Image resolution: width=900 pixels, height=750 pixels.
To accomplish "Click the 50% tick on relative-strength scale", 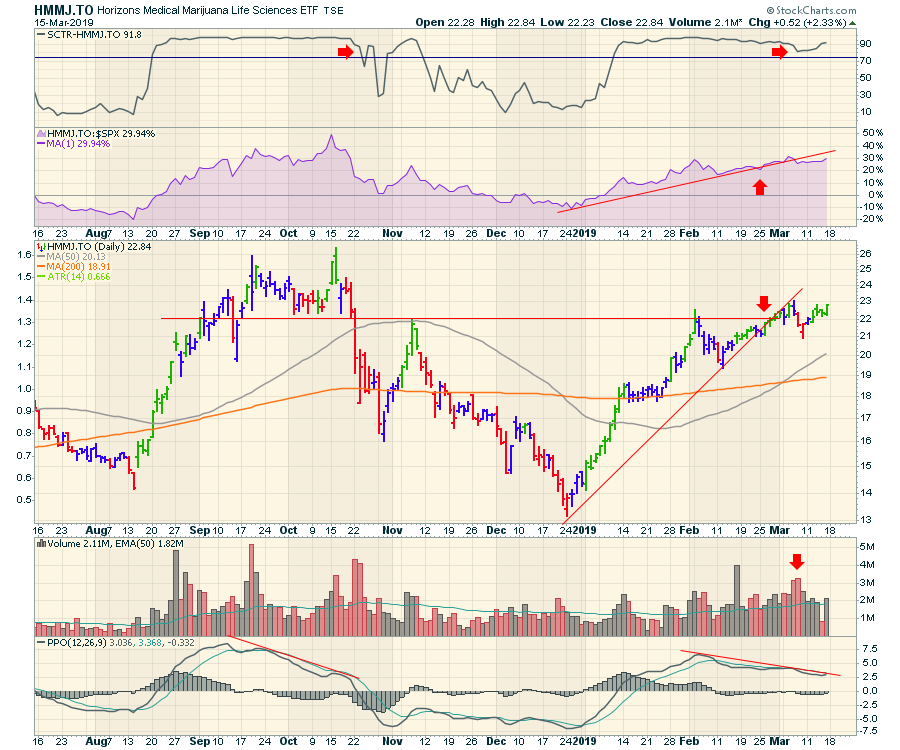I will coord(872,133).
